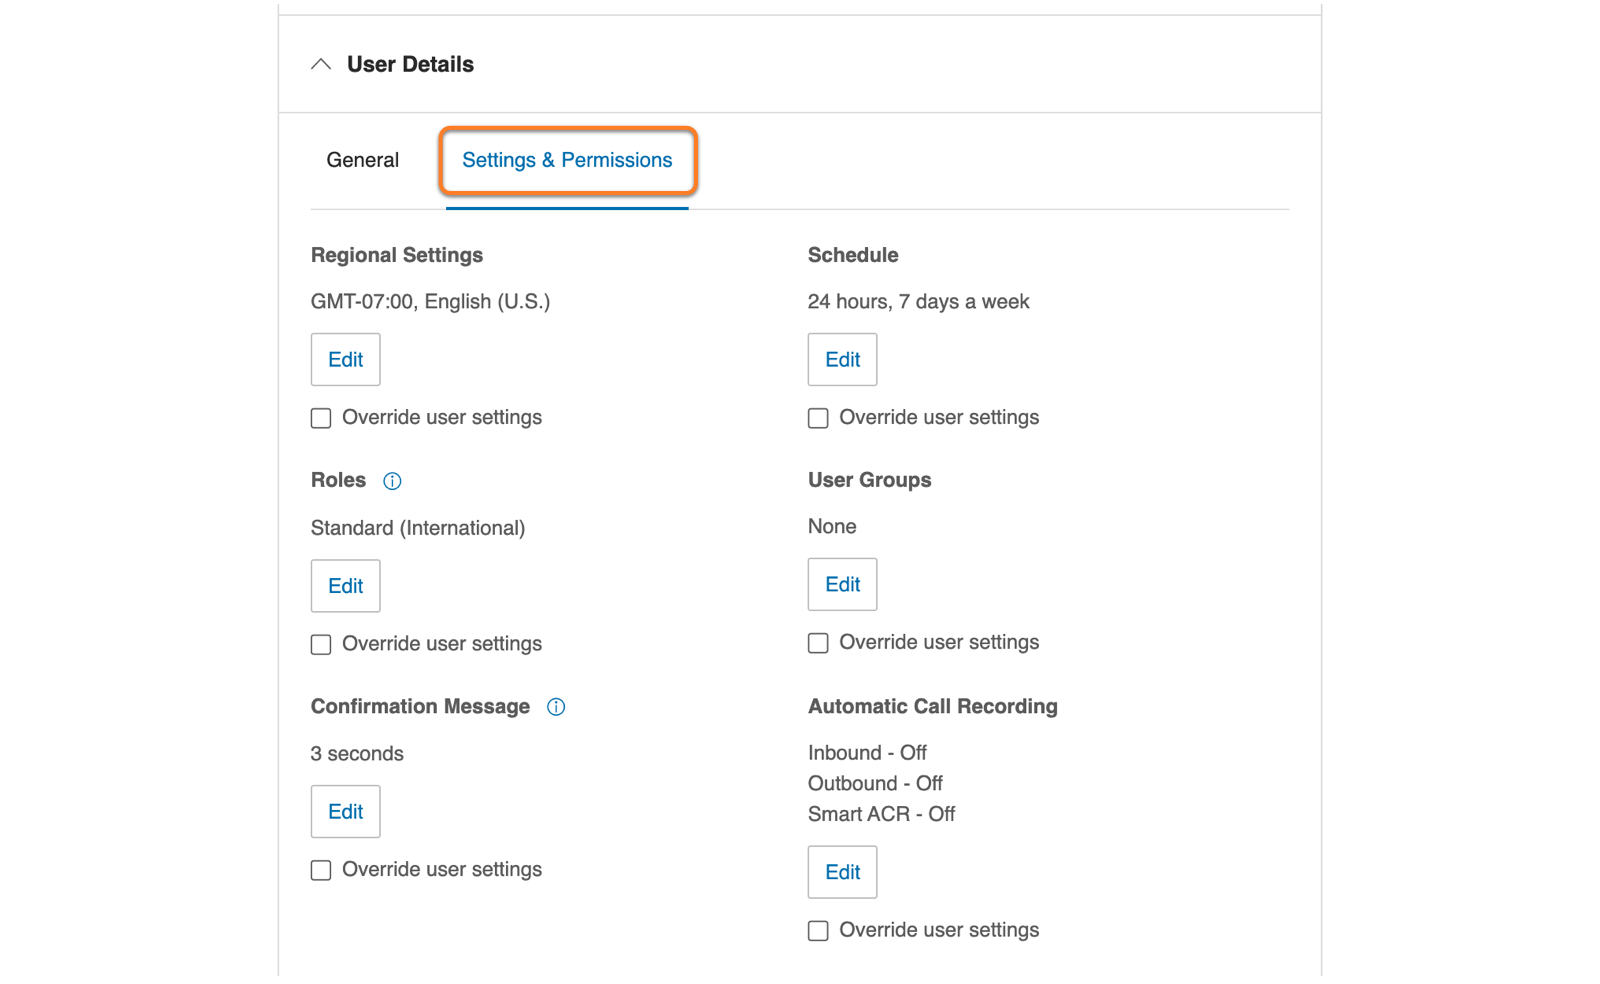Click the Confirmation Message info icon

coord(556,707)
